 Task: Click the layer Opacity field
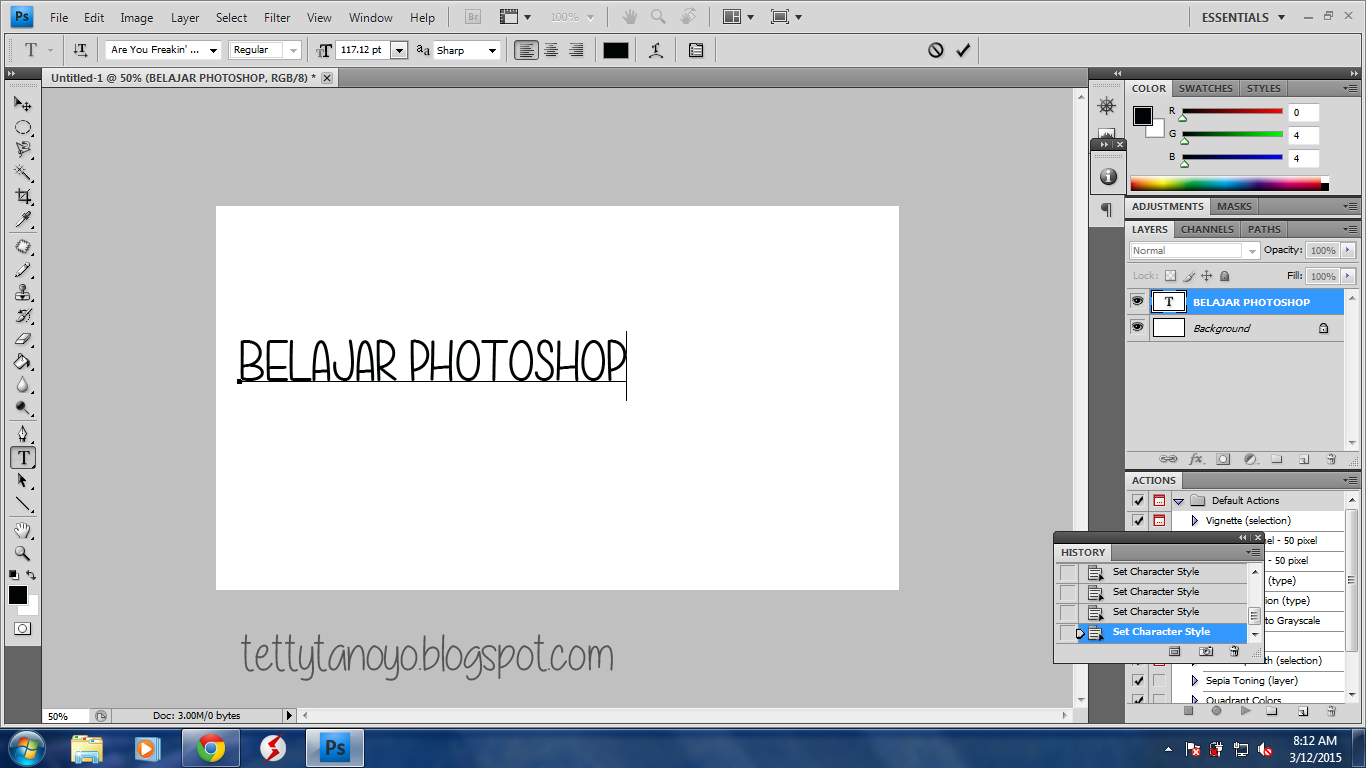coord(1322,251)
